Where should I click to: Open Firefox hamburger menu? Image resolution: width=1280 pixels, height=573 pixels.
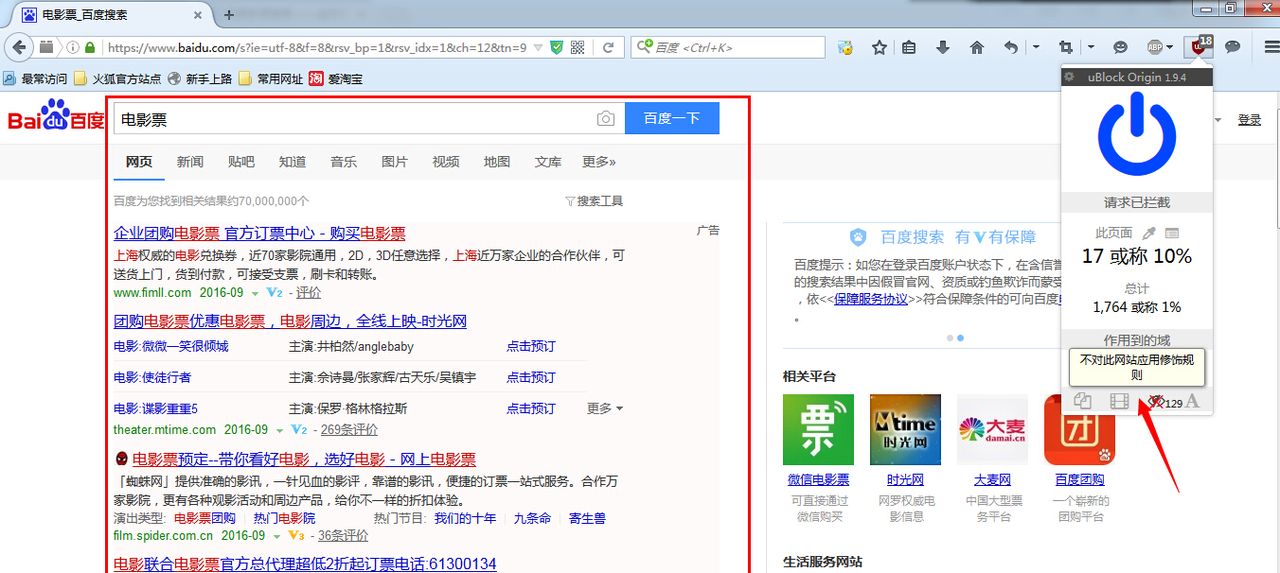click(x=1271, y=47)
